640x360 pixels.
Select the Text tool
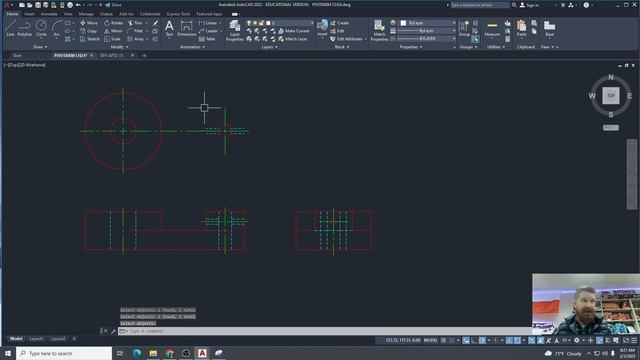(x=169, y=28)
